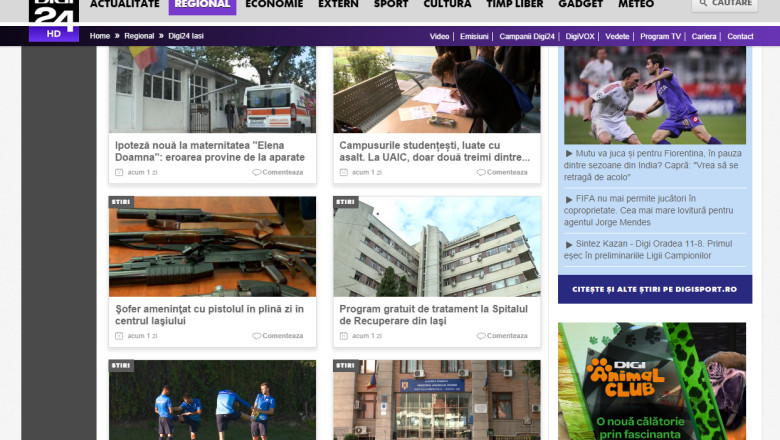780x440 pixels.
Task: Click calendar icon under Elena Doamna article
Action: [120, 172]
